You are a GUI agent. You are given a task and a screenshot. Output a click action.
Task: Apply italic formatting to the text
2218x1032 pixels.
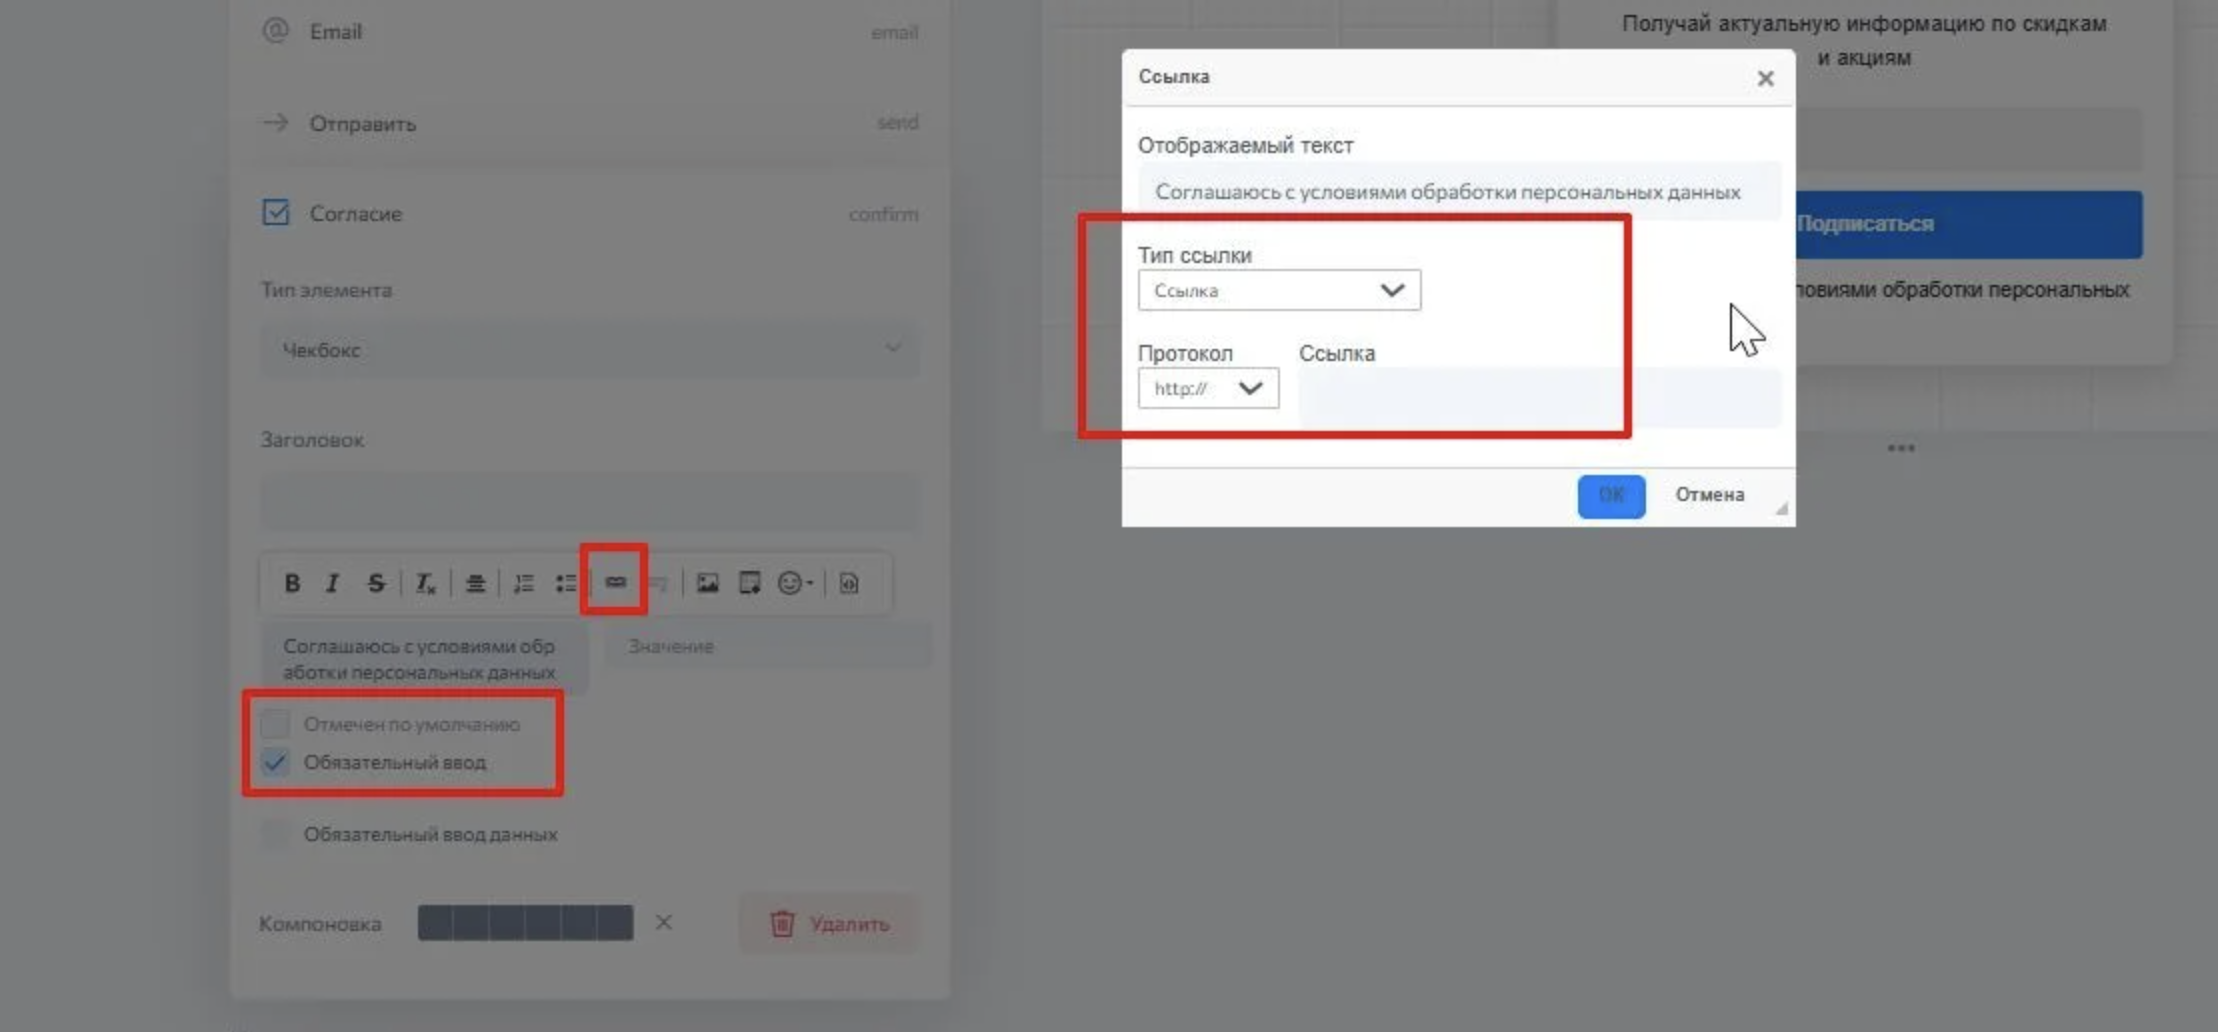tap(333, 583)
